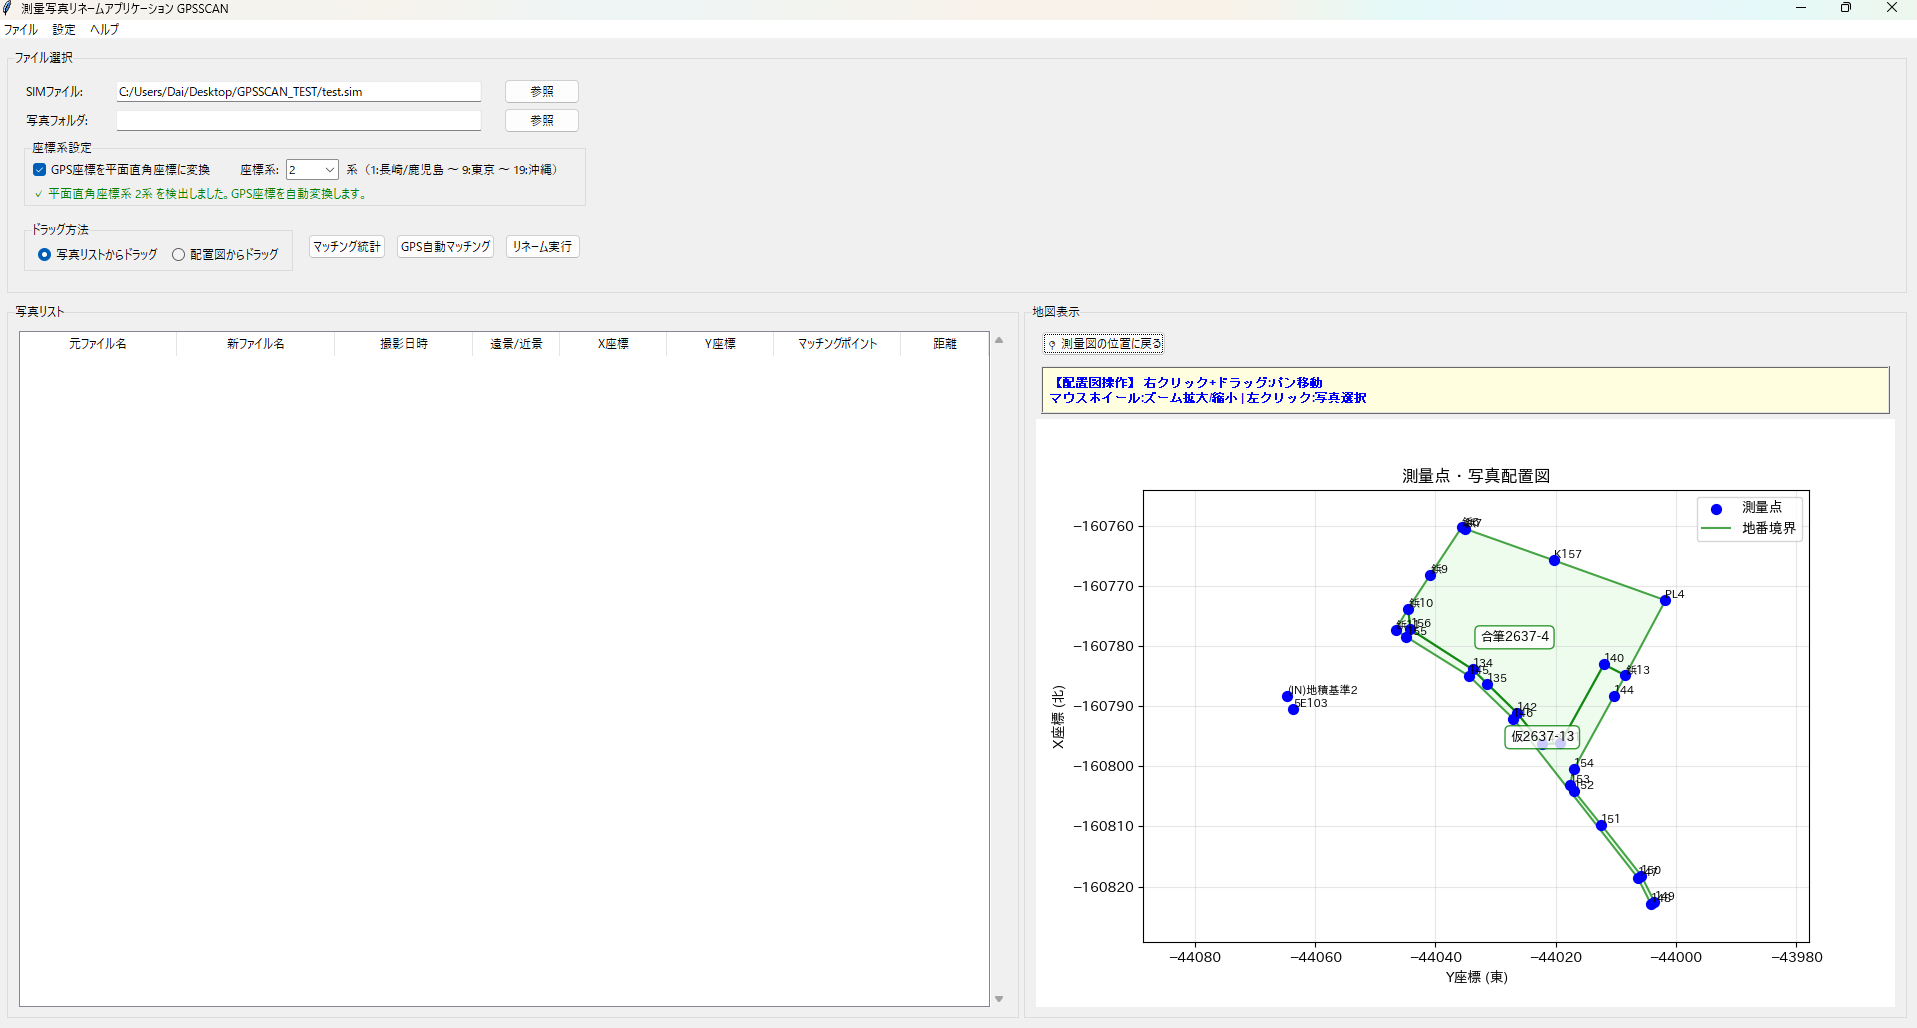Open the 設定 menu
This screenshot has height=1028, width=1917.
[x=64, y=30]
